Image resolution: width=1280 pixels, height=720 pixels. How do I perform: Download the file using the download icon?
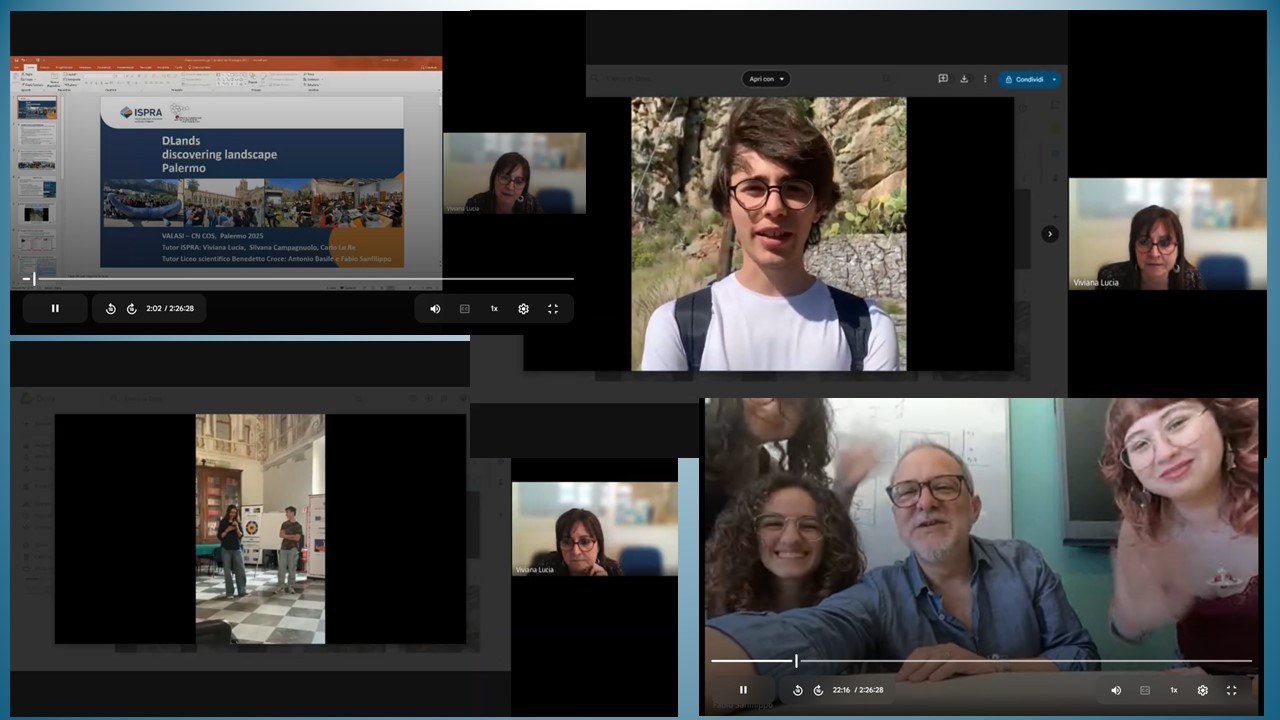pyautogui.click(x=964, y=79)
